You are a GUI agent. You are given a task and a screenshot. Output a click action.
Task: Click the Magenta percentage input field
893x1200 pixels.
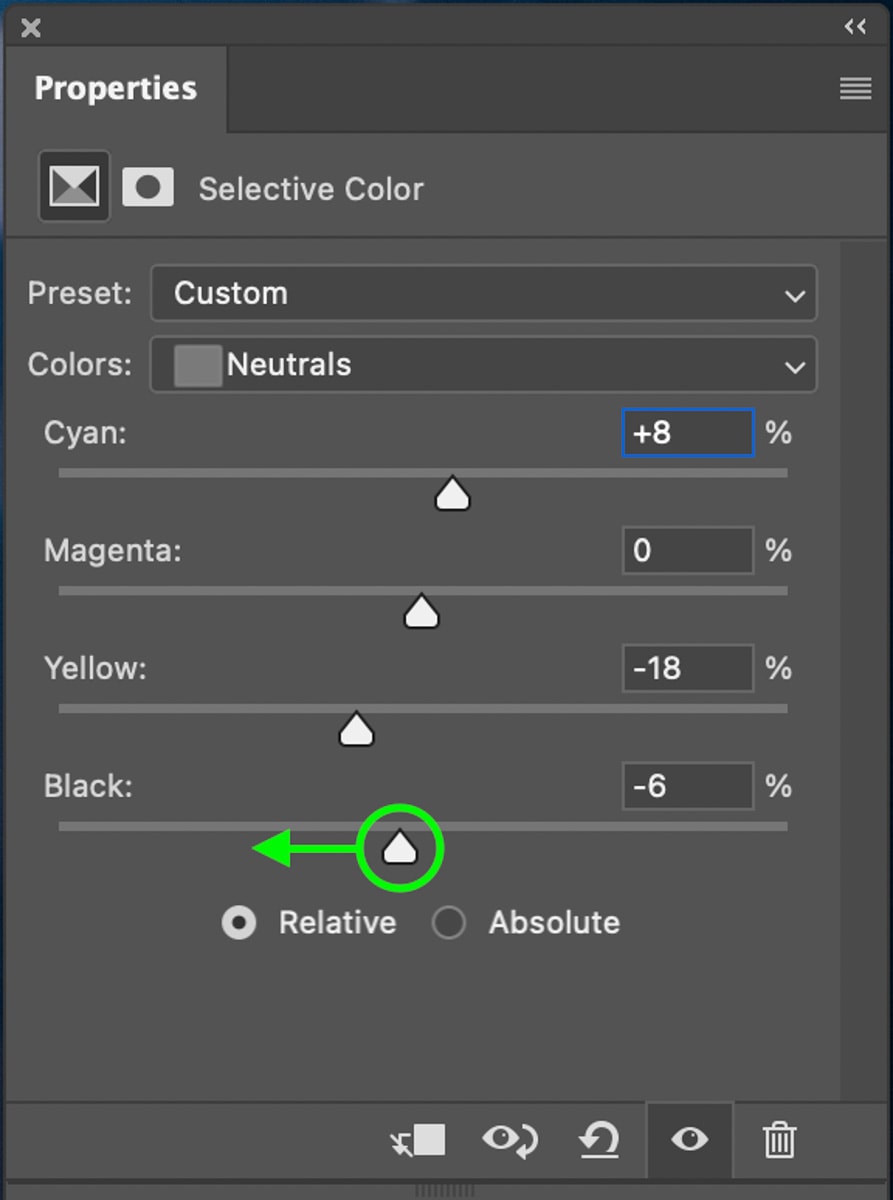687,551
